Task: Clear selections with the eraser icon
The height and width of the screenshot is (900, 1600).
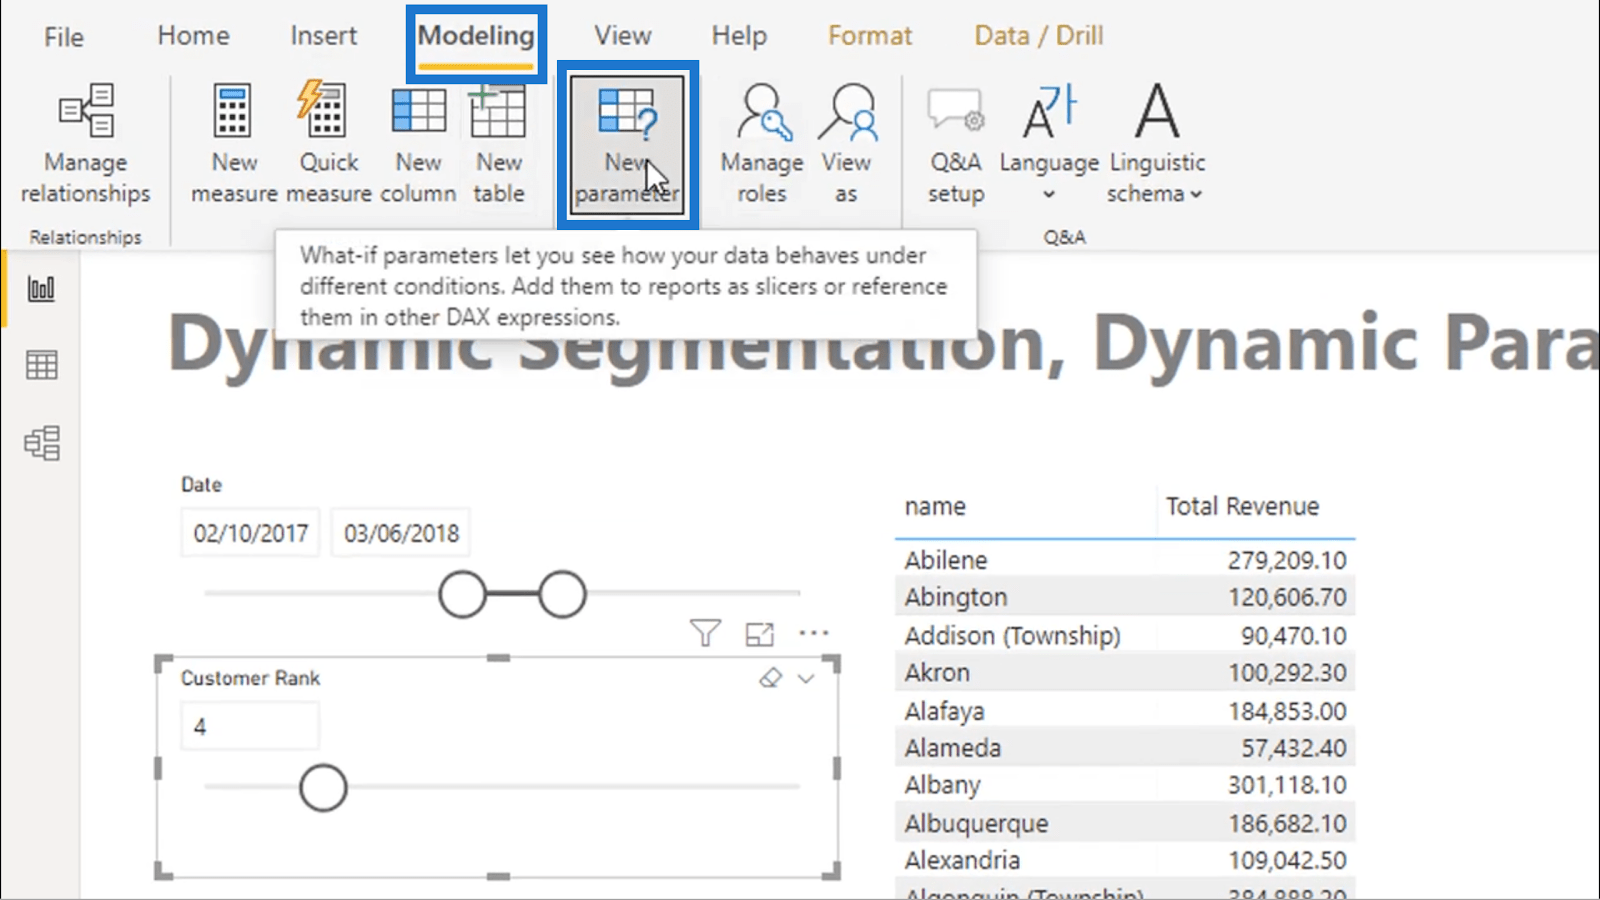Action: tap(770, 678)
